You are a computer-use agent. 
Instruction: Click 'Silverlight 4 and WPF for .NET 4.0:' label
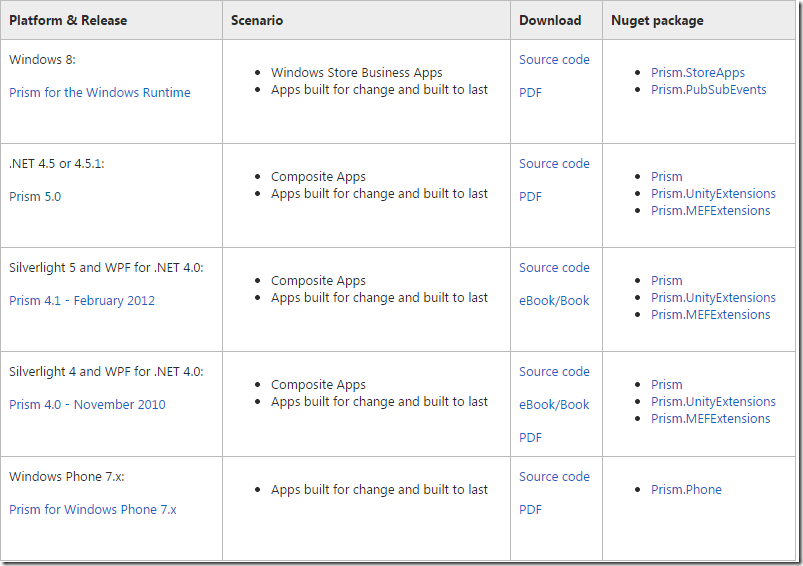click(106, 372)
